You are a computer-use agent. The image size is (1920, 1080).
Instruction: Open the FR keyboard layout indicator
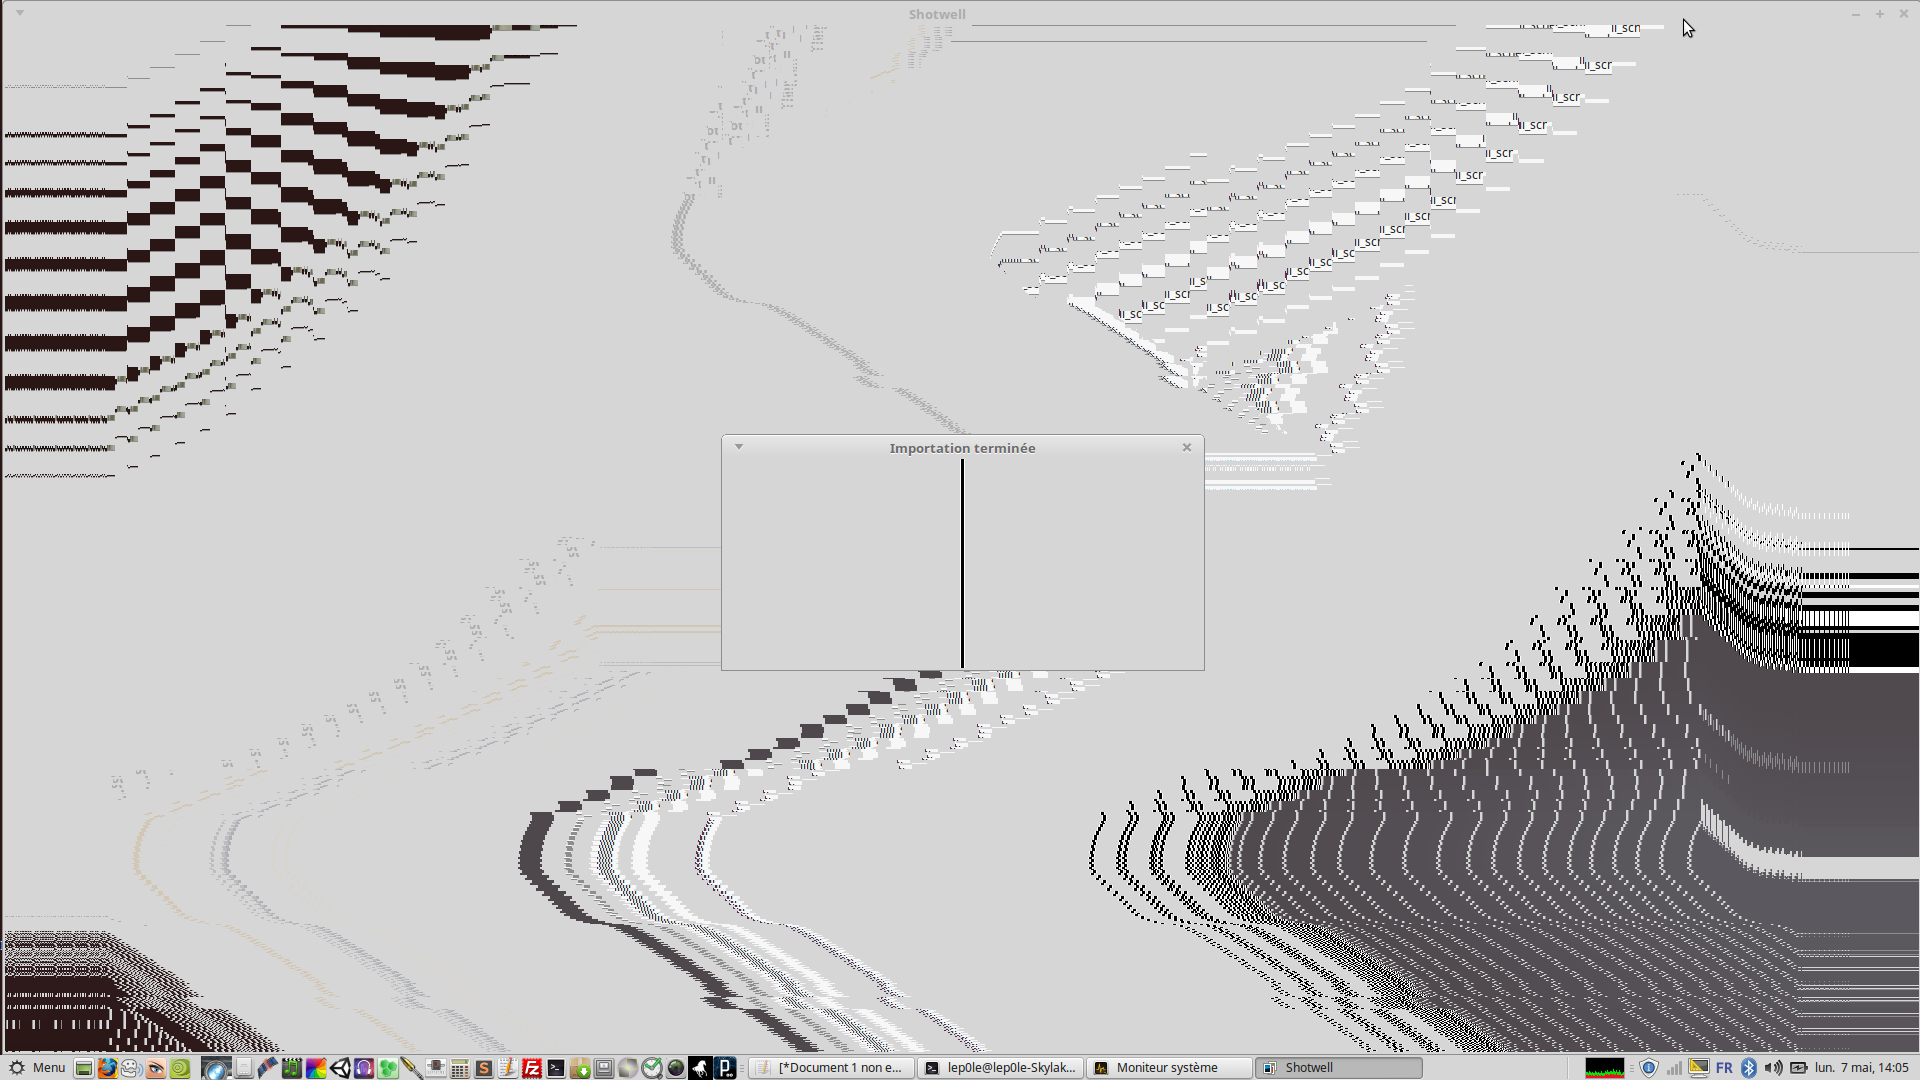point(1724,1068)
